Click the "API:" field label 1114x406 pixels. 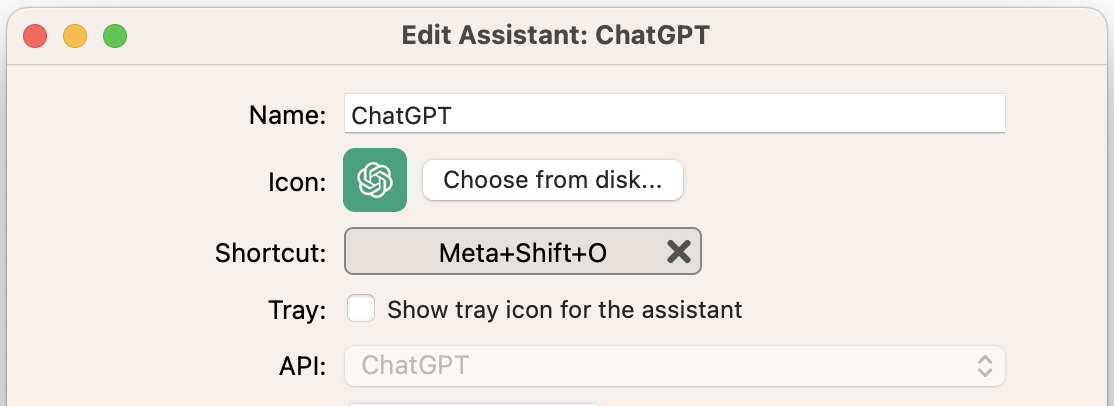click(303, 366)
